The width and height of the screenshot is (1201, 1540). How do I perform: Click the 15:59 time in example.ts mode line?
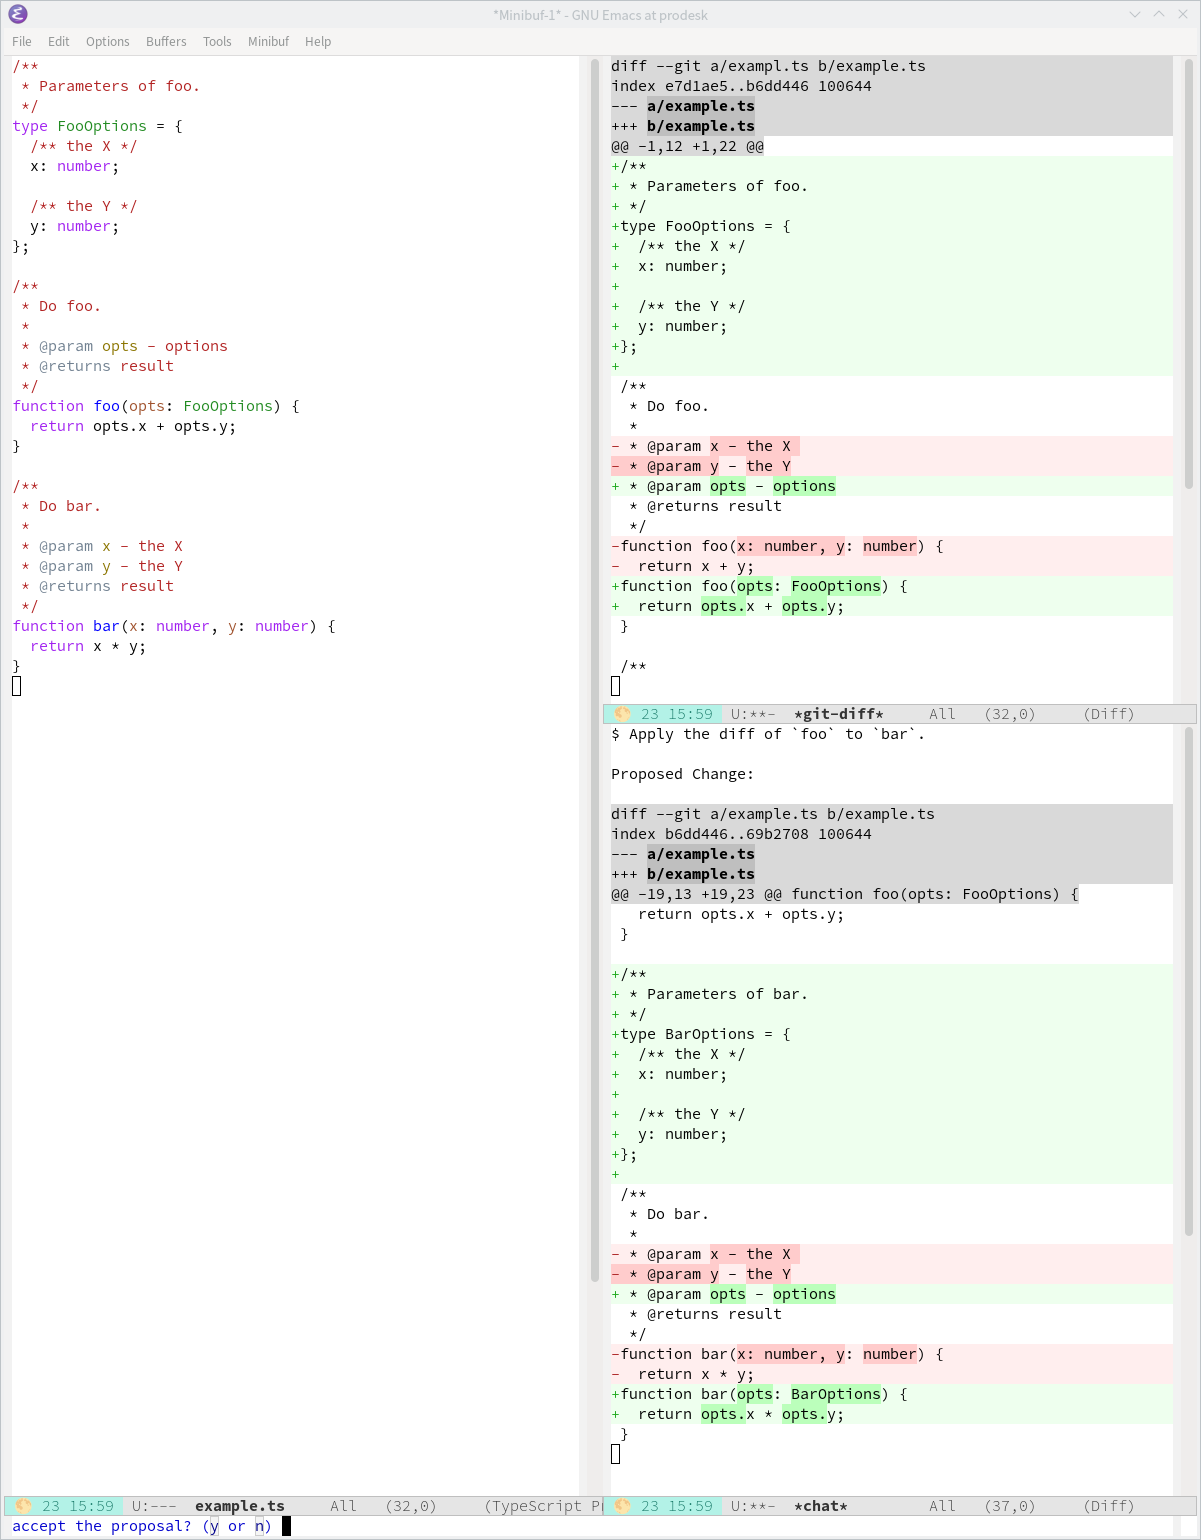91,1506
